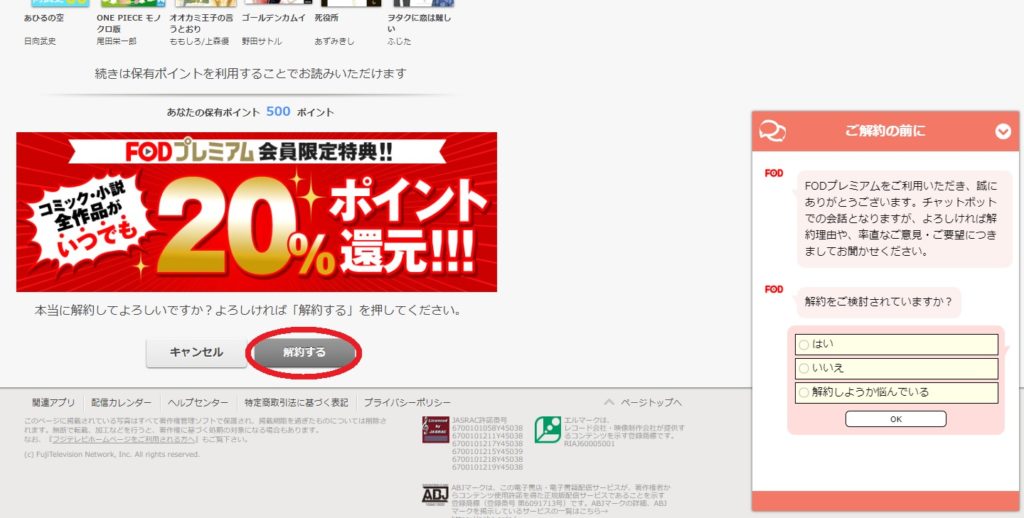Click the エルマーク green logo
This screenshot has width=1024, height=518.
click(x=547, y=429)
